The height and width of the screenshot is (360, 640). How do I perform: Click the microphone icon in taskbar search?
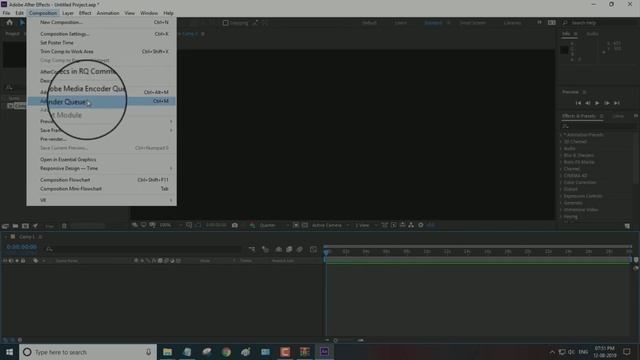pos(148,352)
